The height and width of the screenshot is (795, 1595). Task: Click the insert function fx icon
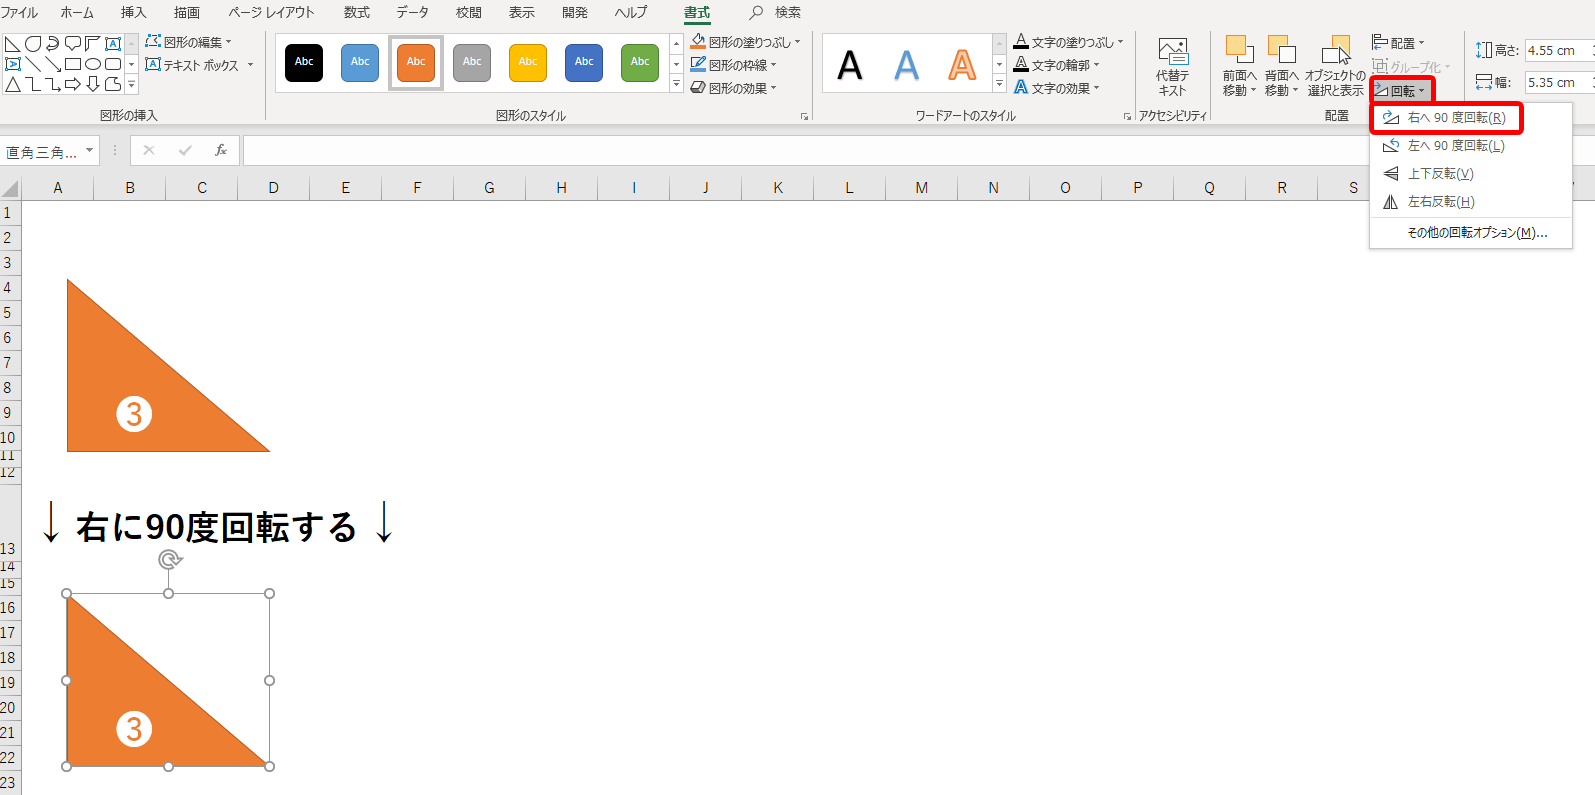pos(221,151)
